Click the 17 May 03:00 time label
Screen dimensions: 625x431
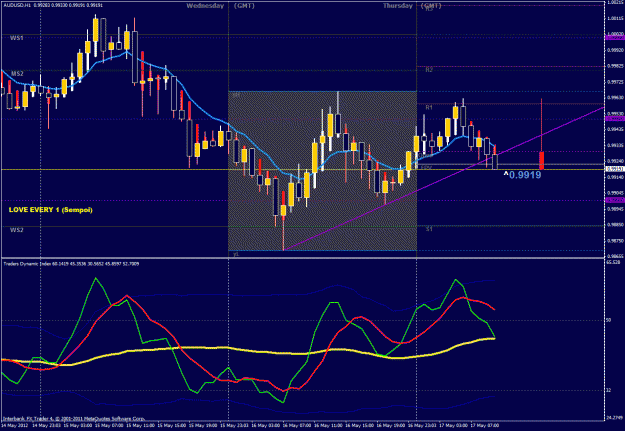(454, 425)
